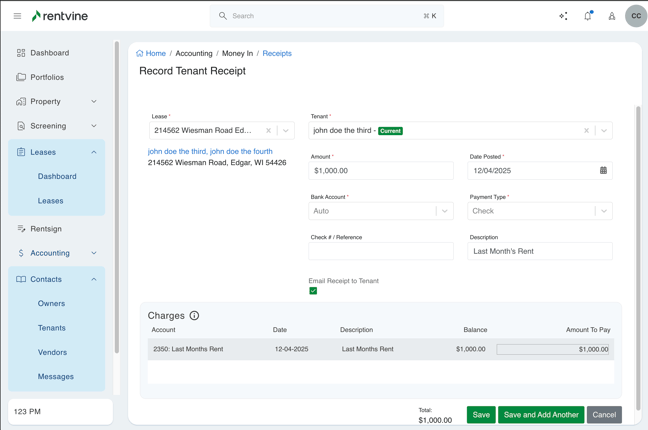Image resolution: width=648 pixels, height=430 pixels.
Task: Click the Check # / Reference field
Action: pos(381,251)
